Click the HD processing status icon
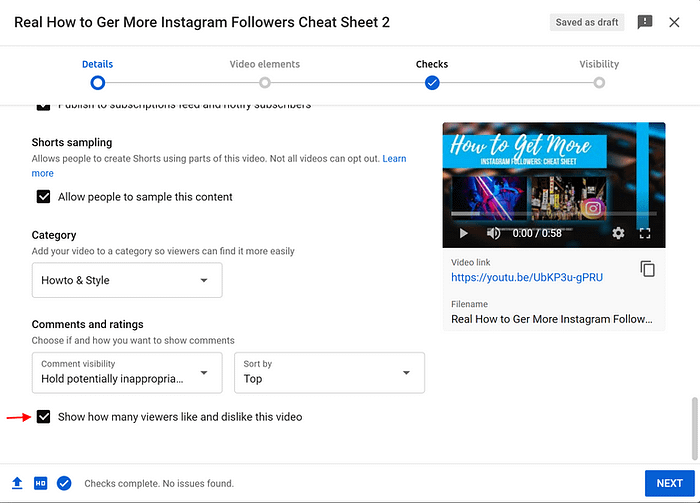The image size is (700, 503). pyautogui.click(x=41, y=483)
